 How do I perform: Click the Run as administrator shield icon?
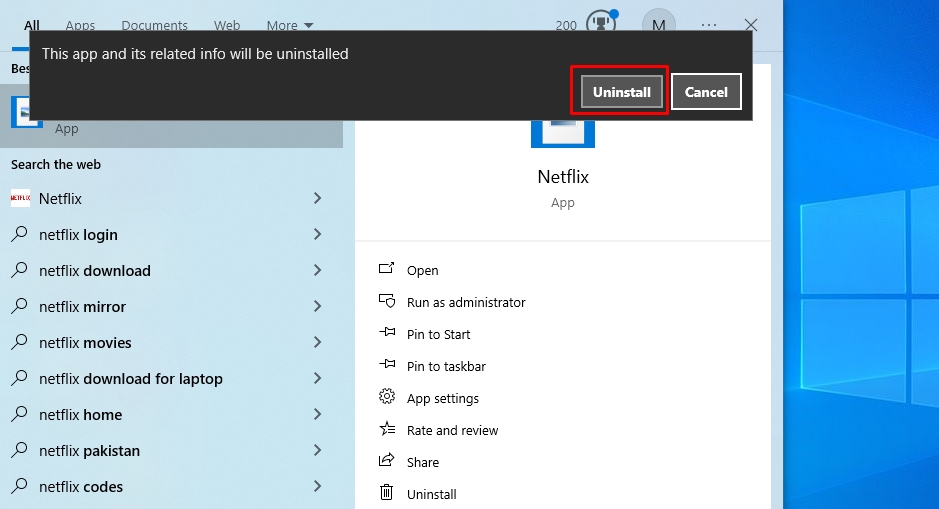point(387,301)
